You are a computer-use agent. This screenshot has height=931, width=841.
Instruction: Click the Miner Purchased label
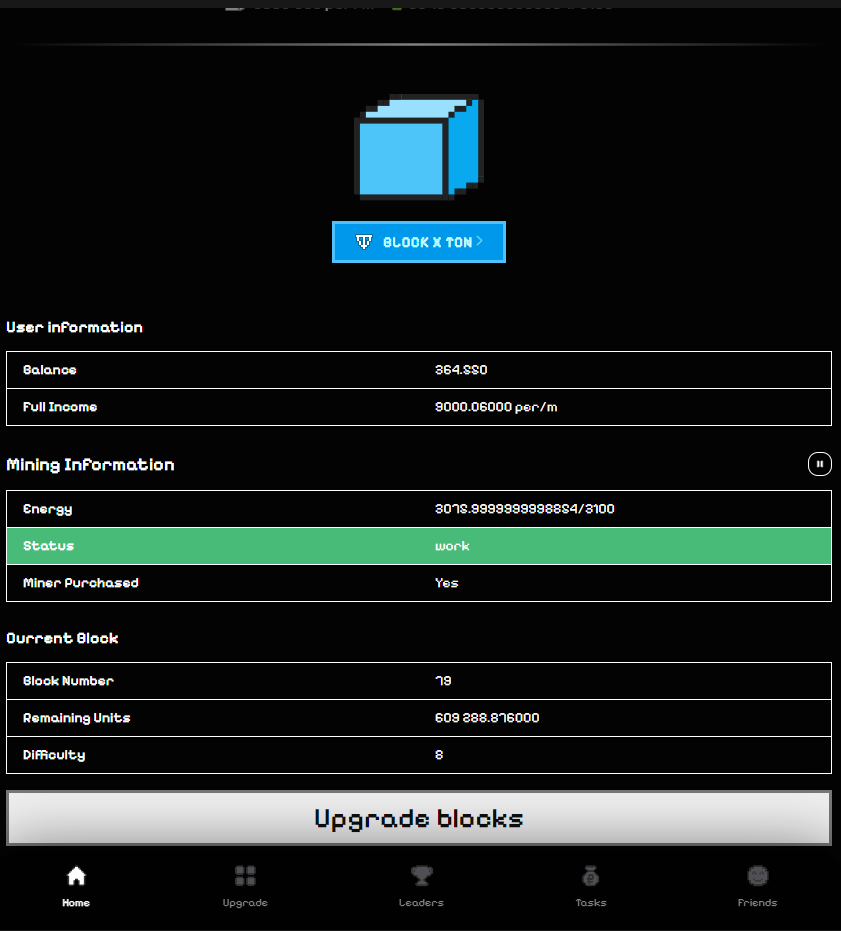click(81, 583)
